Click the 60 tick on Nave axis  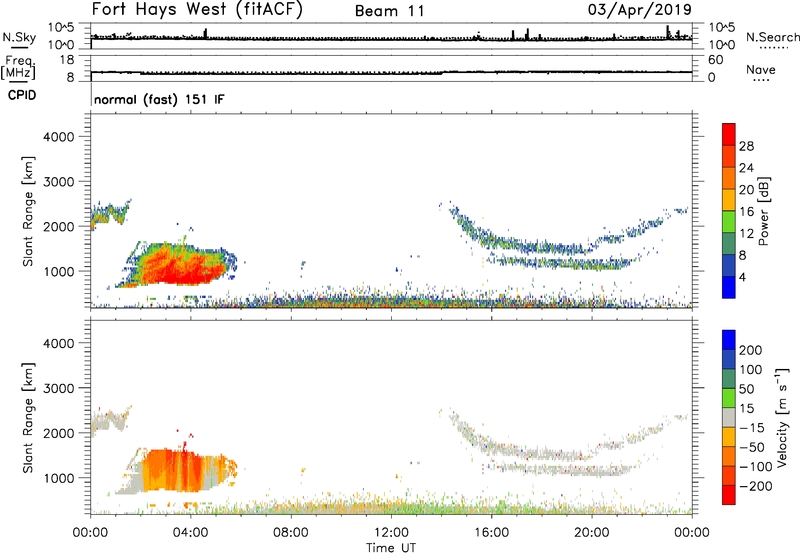click(715, 60)
